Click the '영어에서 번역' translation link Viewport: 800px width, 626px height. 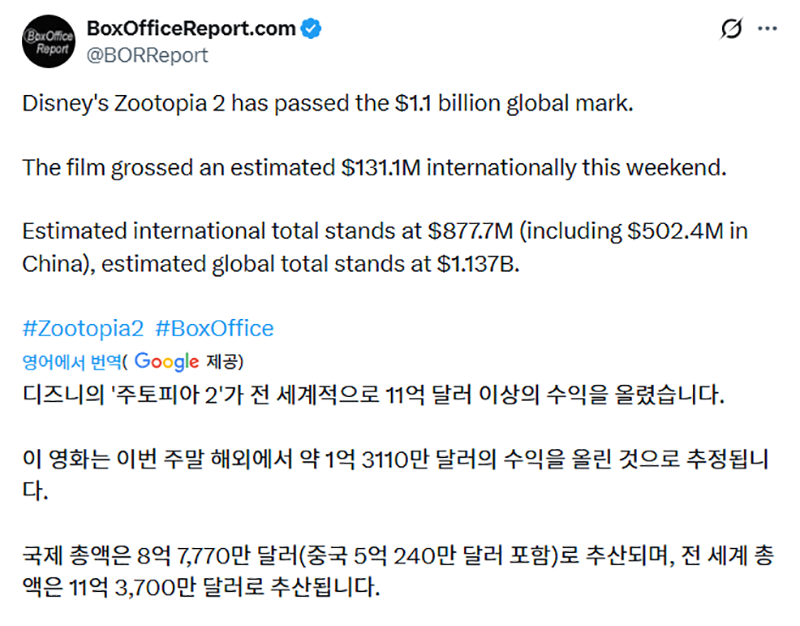tap(72, 360)
